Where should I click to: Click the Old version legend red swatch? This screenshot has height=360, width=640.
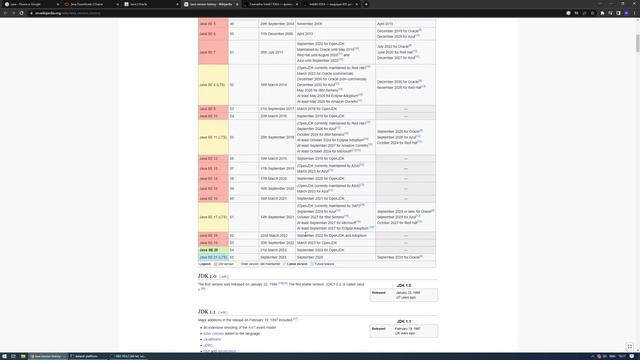point(216,264)
